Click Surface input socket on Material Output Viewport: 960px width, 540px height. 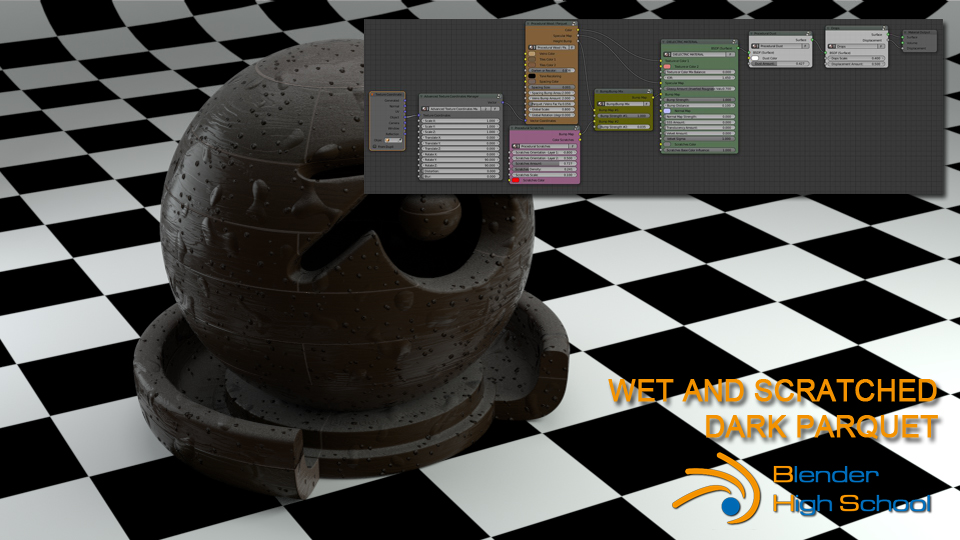coord(902,37)
